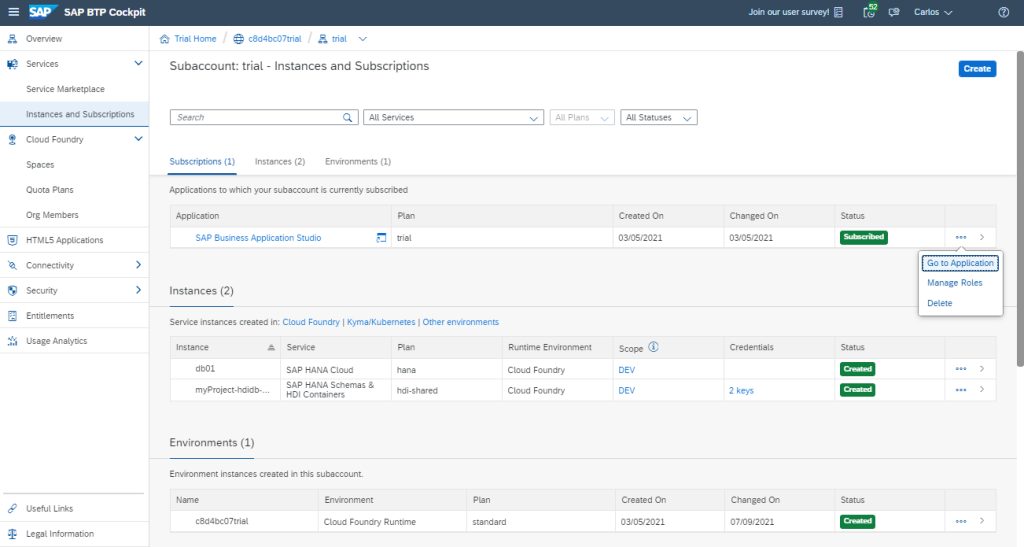The width and height of the screenshot is (1024, 547).
Task: Expand details of the myProject-hdidb row
Action: click(982, 390)
